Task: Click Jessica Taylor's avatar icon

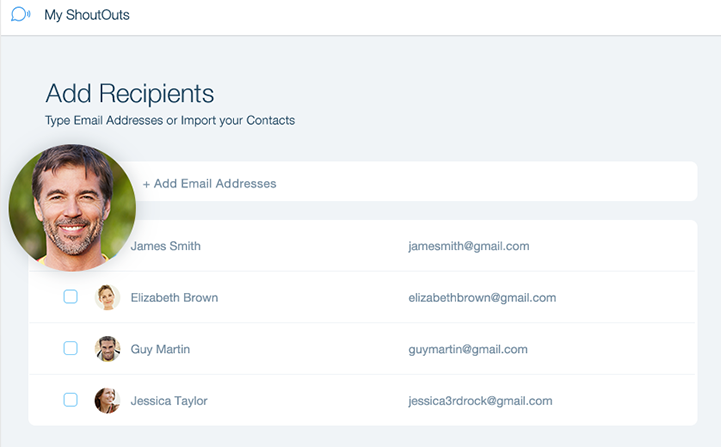Action: pos(107,401)
